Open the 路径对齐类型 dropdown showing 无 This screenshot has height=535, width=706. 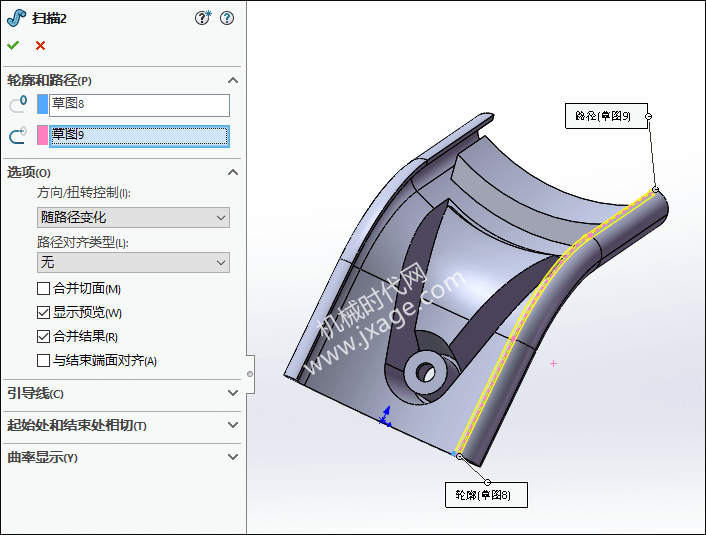(133, 263)
